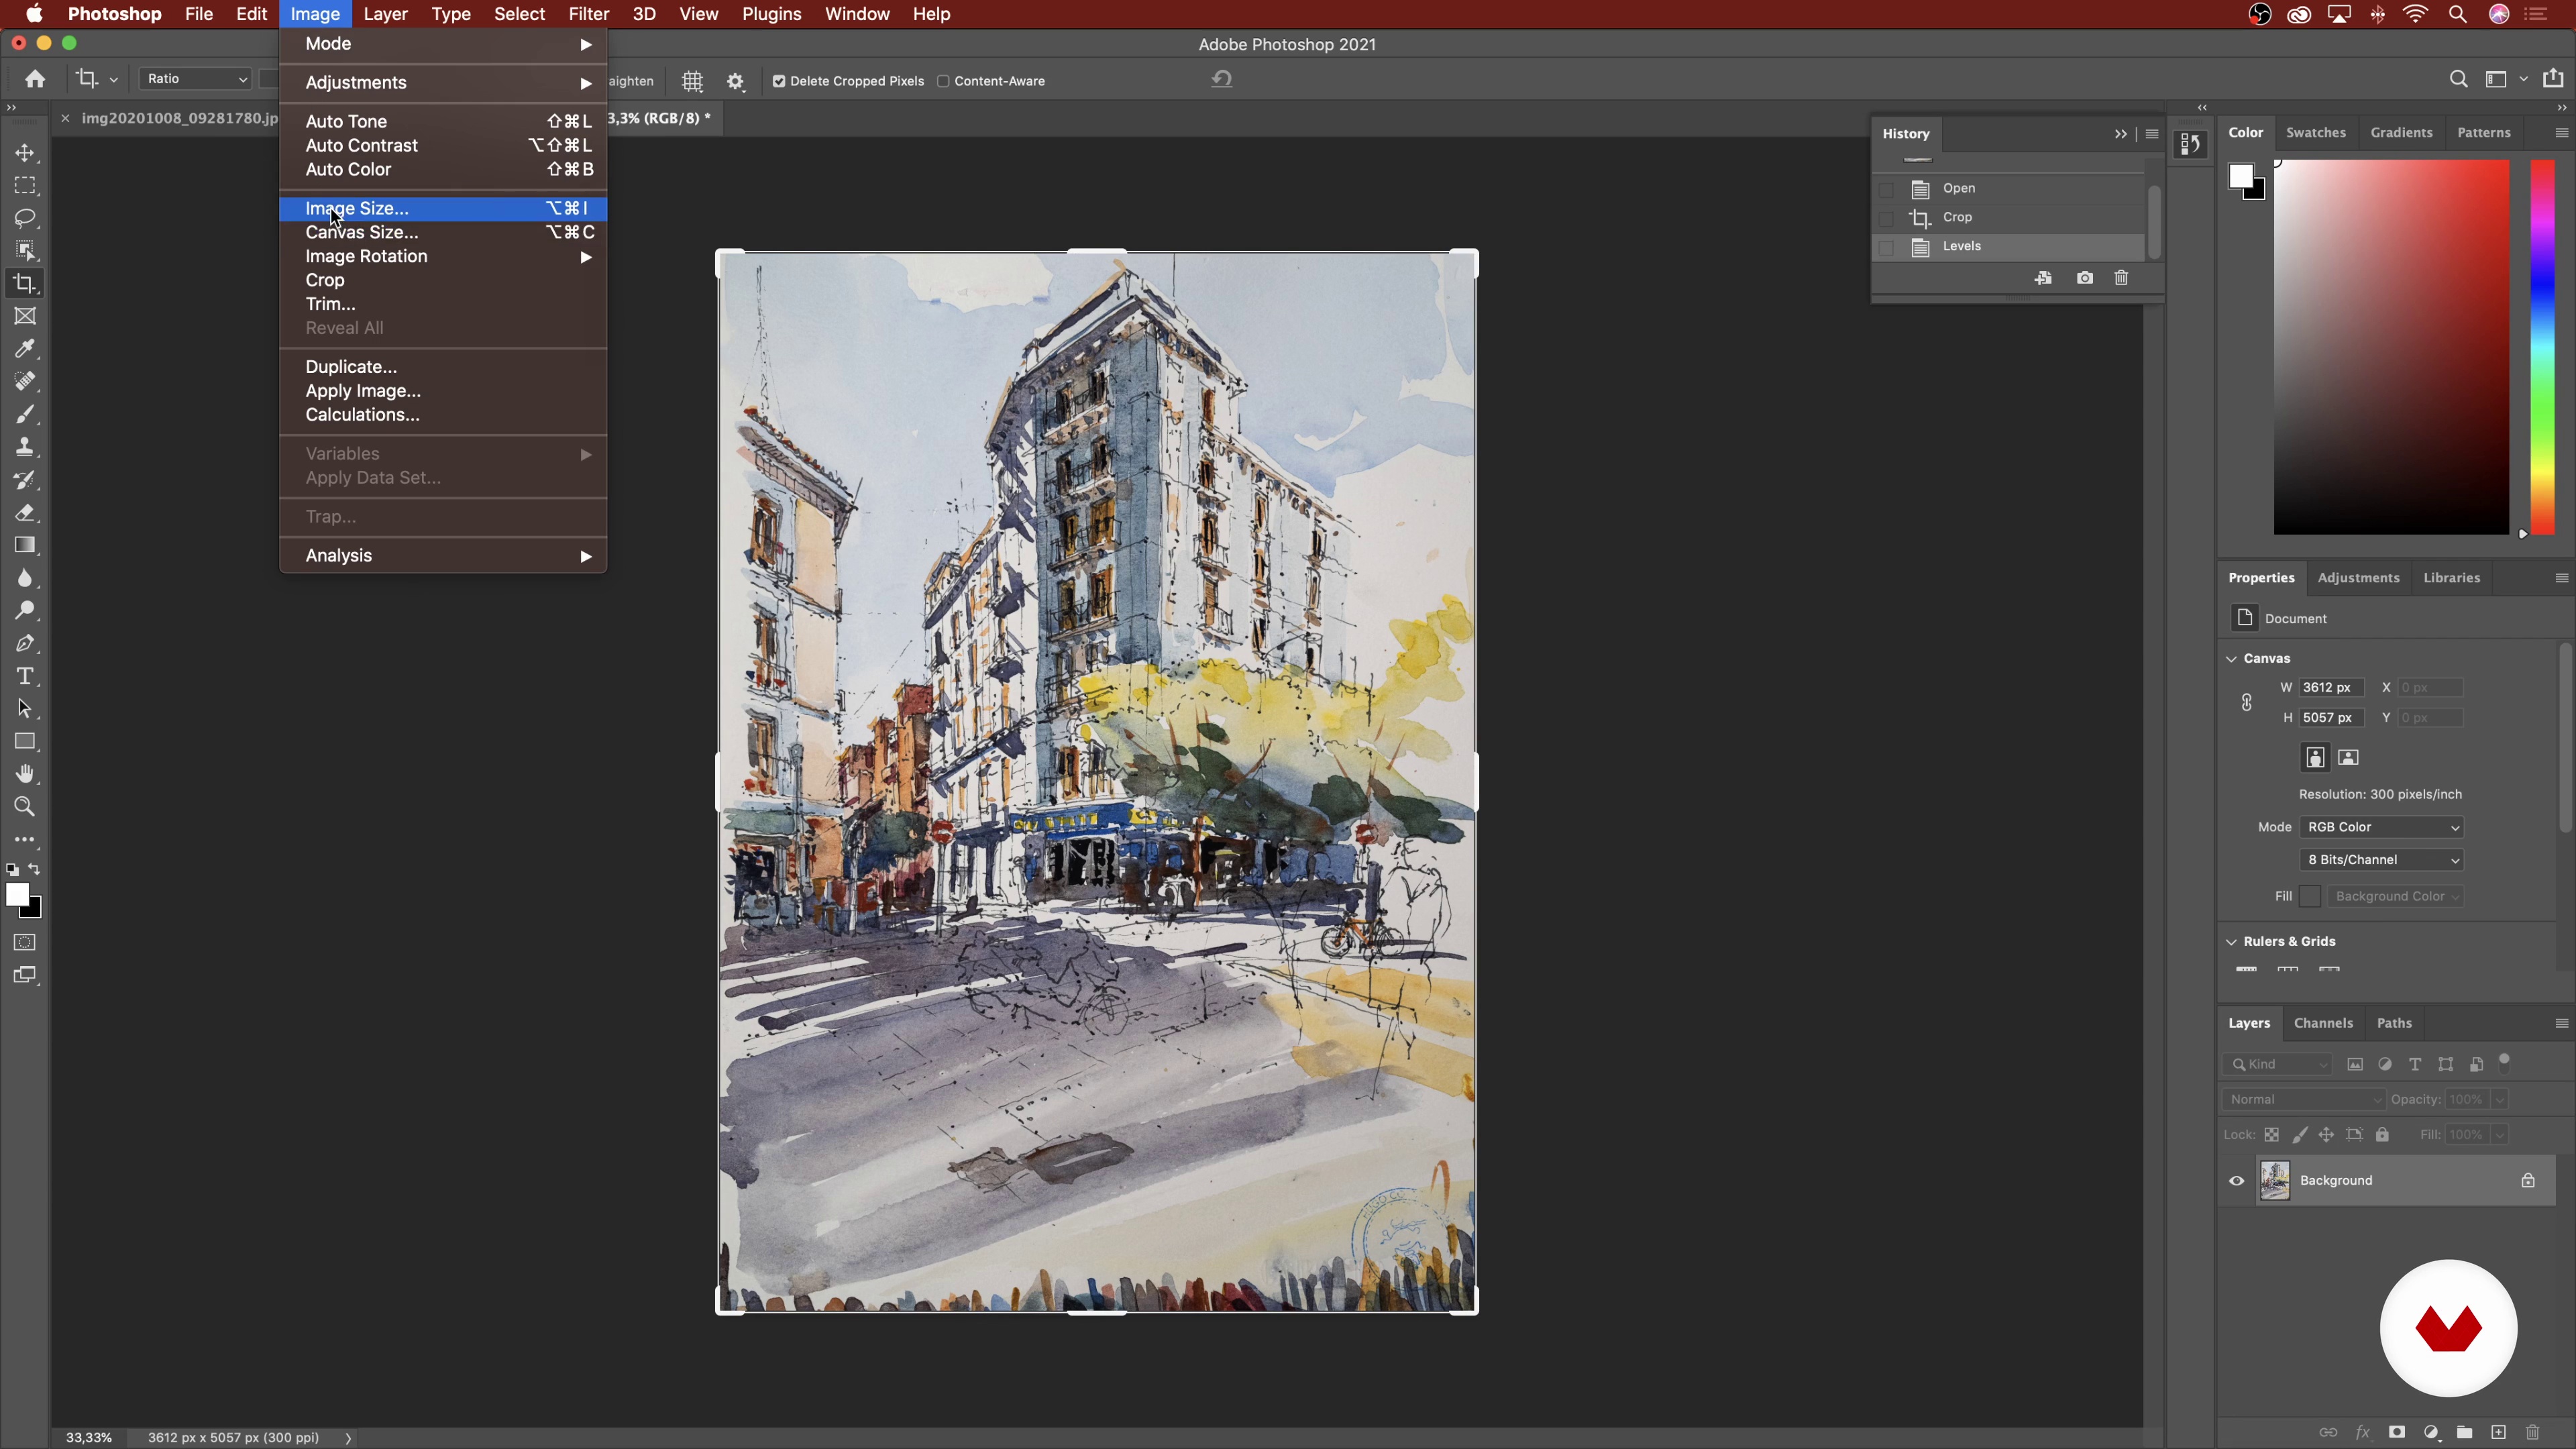The width and height of the screenshot is (2576, 1449).
Task: Switch to the Channels tab
Action: pyautogui.click(x=2323, y=1023)
